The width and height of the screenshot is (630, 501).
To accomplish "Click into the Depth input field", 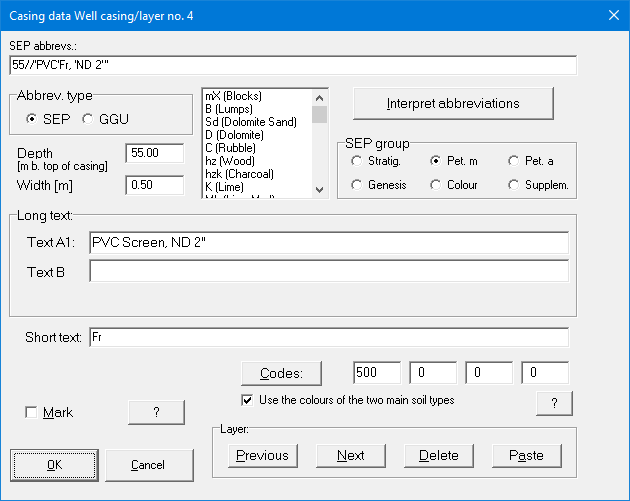I will click(x=155, y=153).
